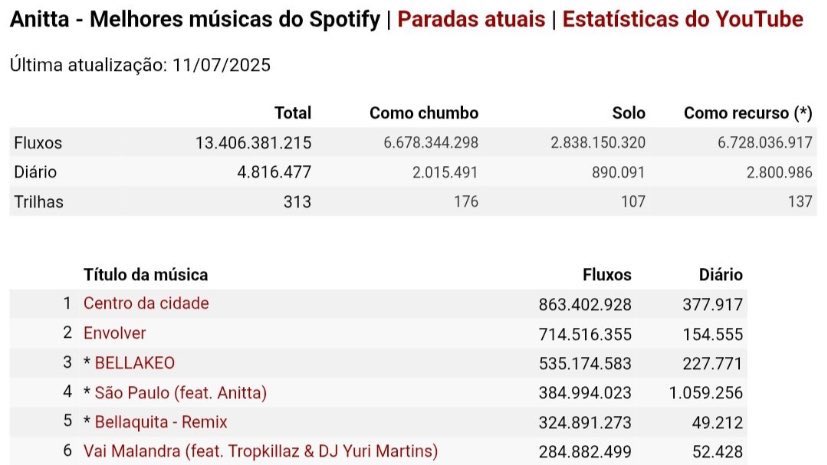Click the Solo column header
The image size is (827, 465).
[x=629, y=113]
